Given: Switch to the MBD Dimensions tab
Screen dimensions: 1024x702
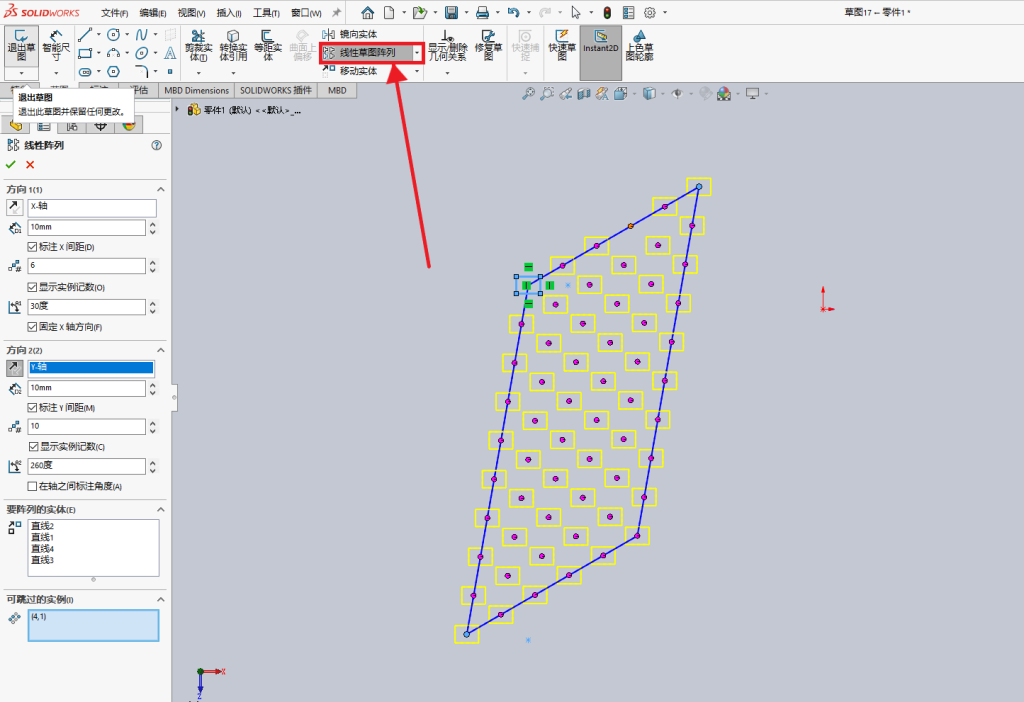Looking at the screenshot, I should pyautogui.click(x=197, y=91).
